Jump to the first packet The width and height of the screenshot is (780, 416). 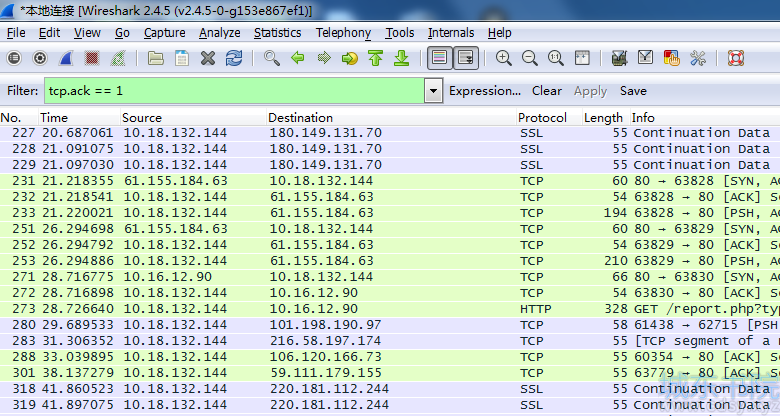376,58
